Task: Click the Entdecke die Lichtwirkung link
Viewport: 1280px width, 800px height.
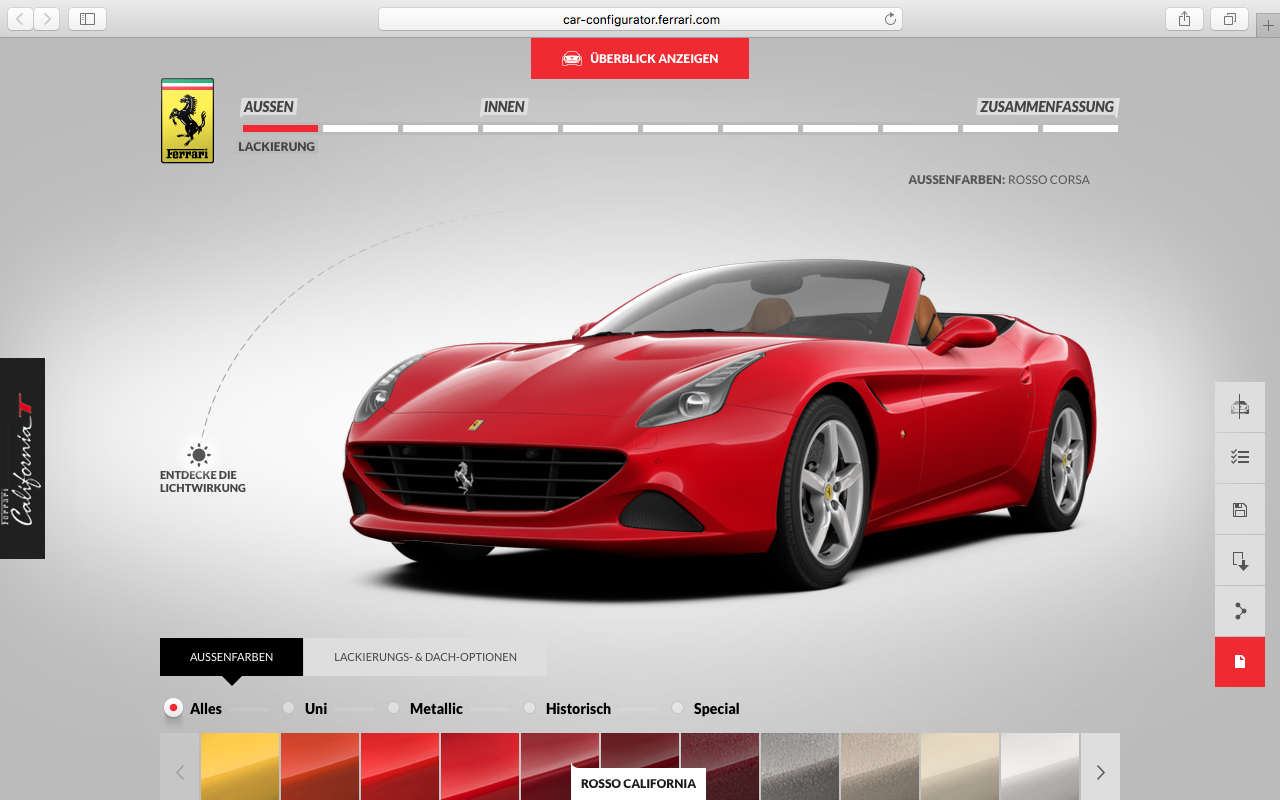Action: pos(203,482)
